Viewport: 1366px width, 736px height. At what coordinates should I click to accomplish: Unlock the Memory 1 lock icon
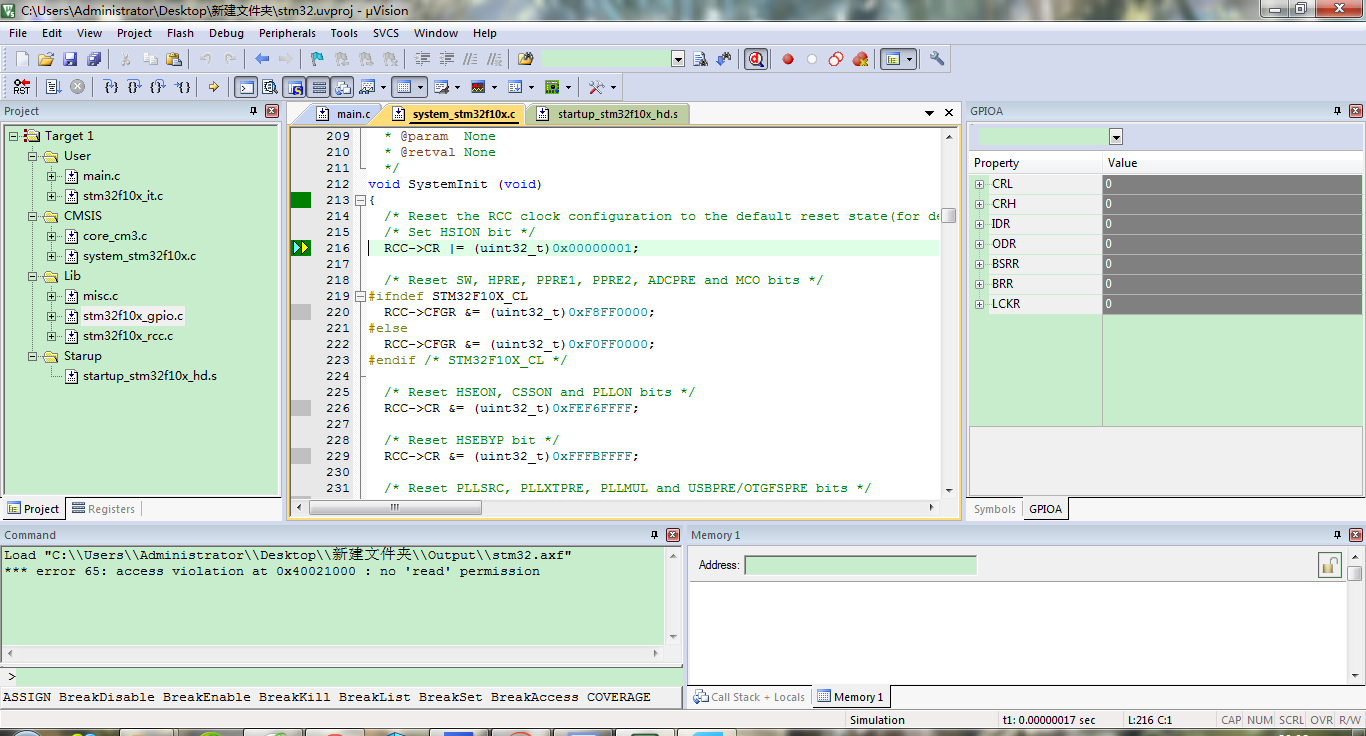coord(1329,565)
